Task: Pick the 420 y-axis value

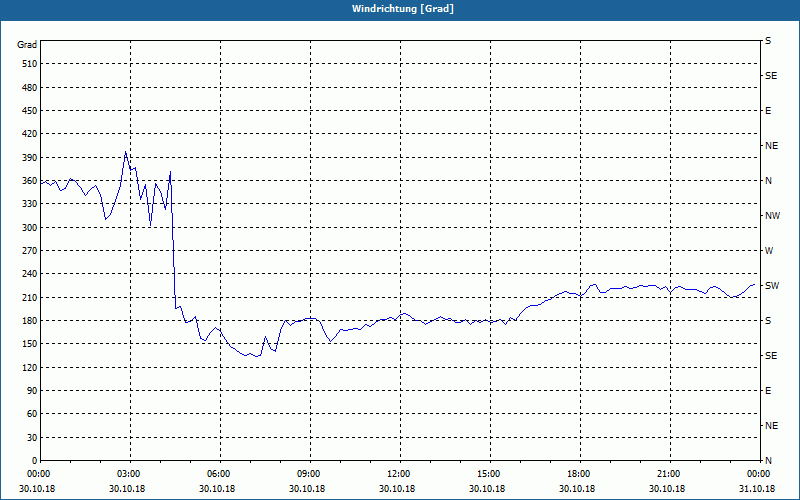Action: (x=30, y=134)
